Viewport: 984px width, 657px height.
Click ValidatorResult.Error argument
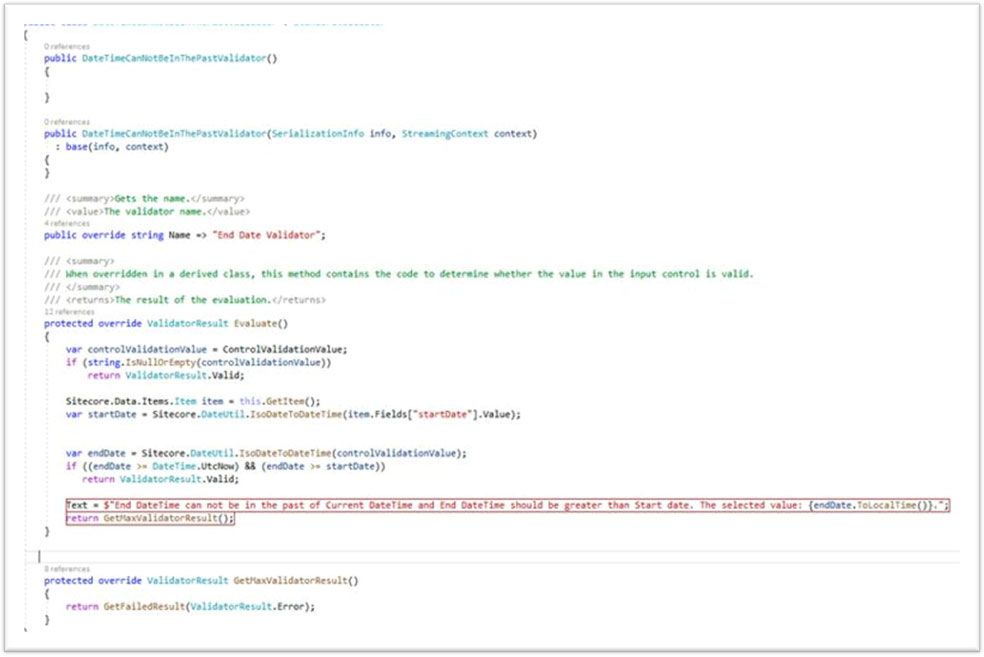[249, 607]
